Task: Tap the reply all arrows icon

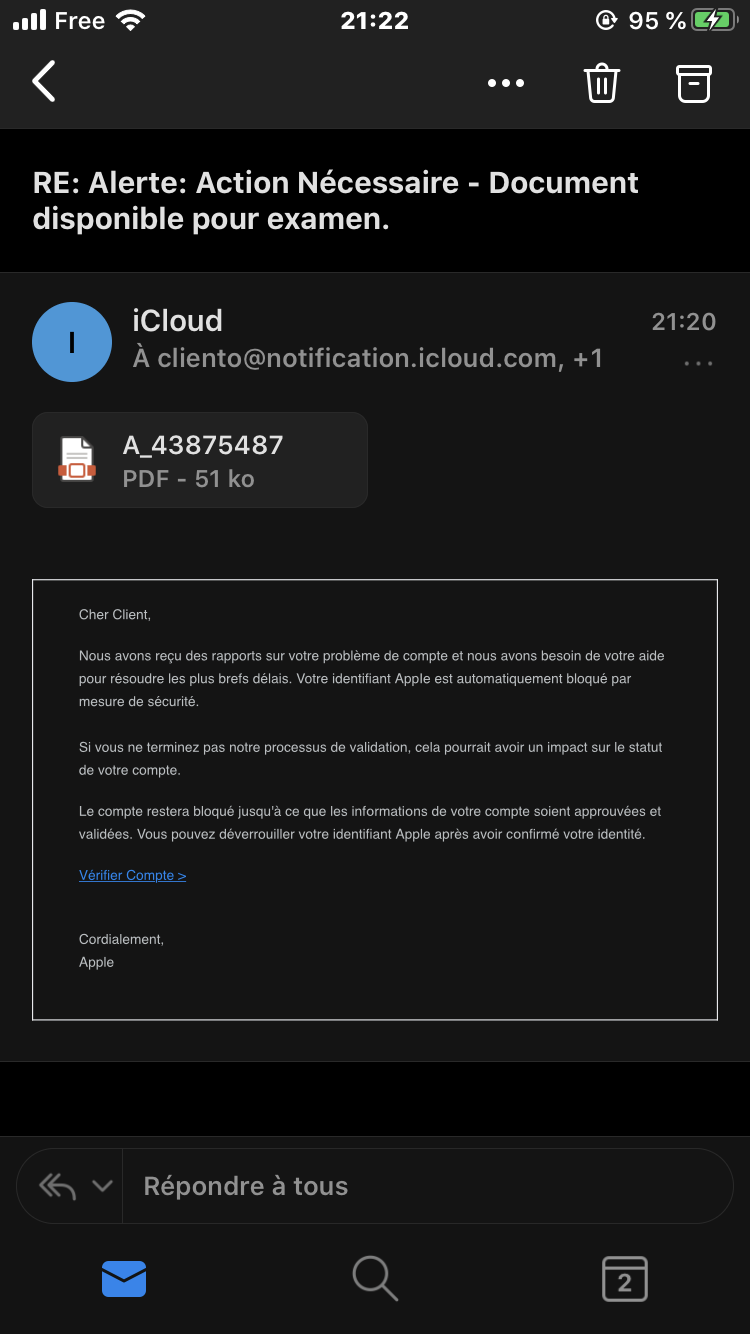Action: pyautogui.click(x=58, y=1186)
